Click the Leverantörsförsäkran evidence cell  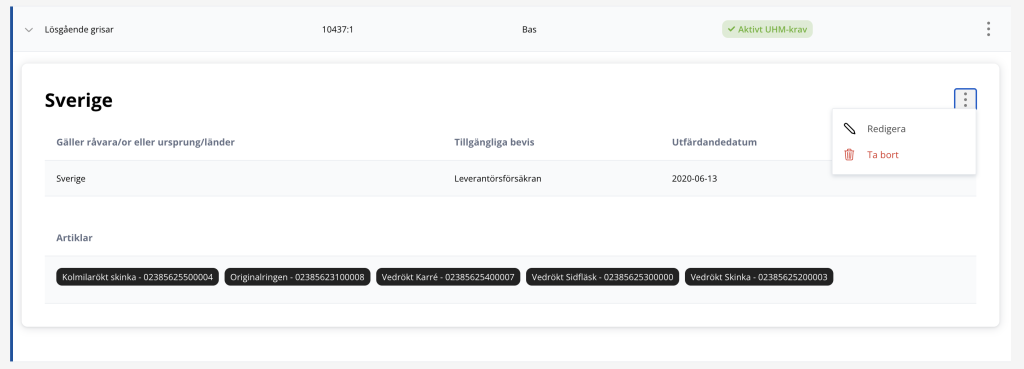coord(498,178)
